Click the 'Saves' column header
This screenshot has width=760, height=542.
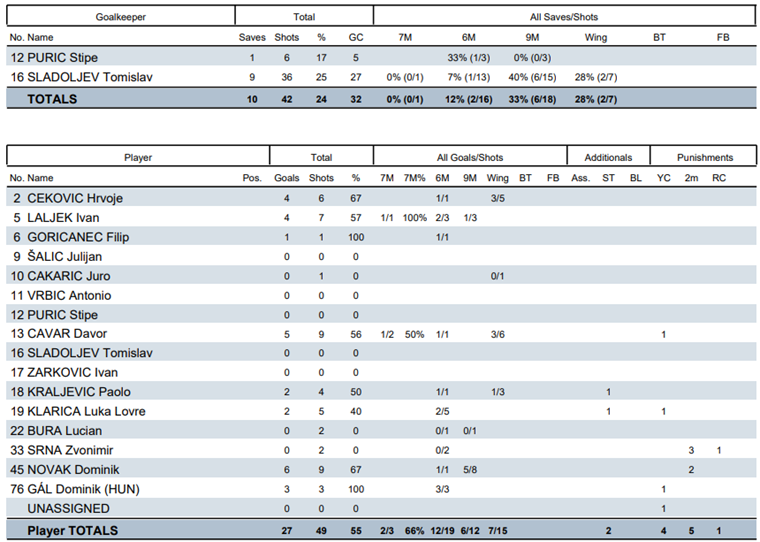252,37
